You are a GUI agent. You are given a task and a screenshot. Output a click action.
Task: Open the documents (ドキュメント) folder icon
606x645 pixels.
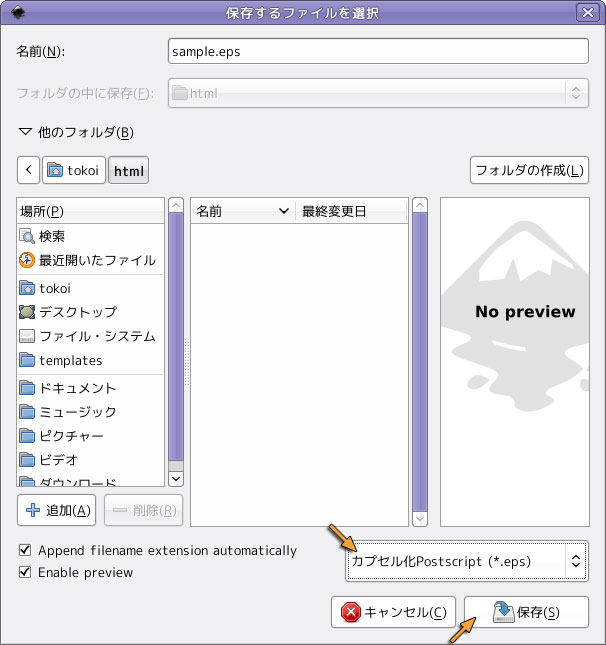(x=27, y=388)
